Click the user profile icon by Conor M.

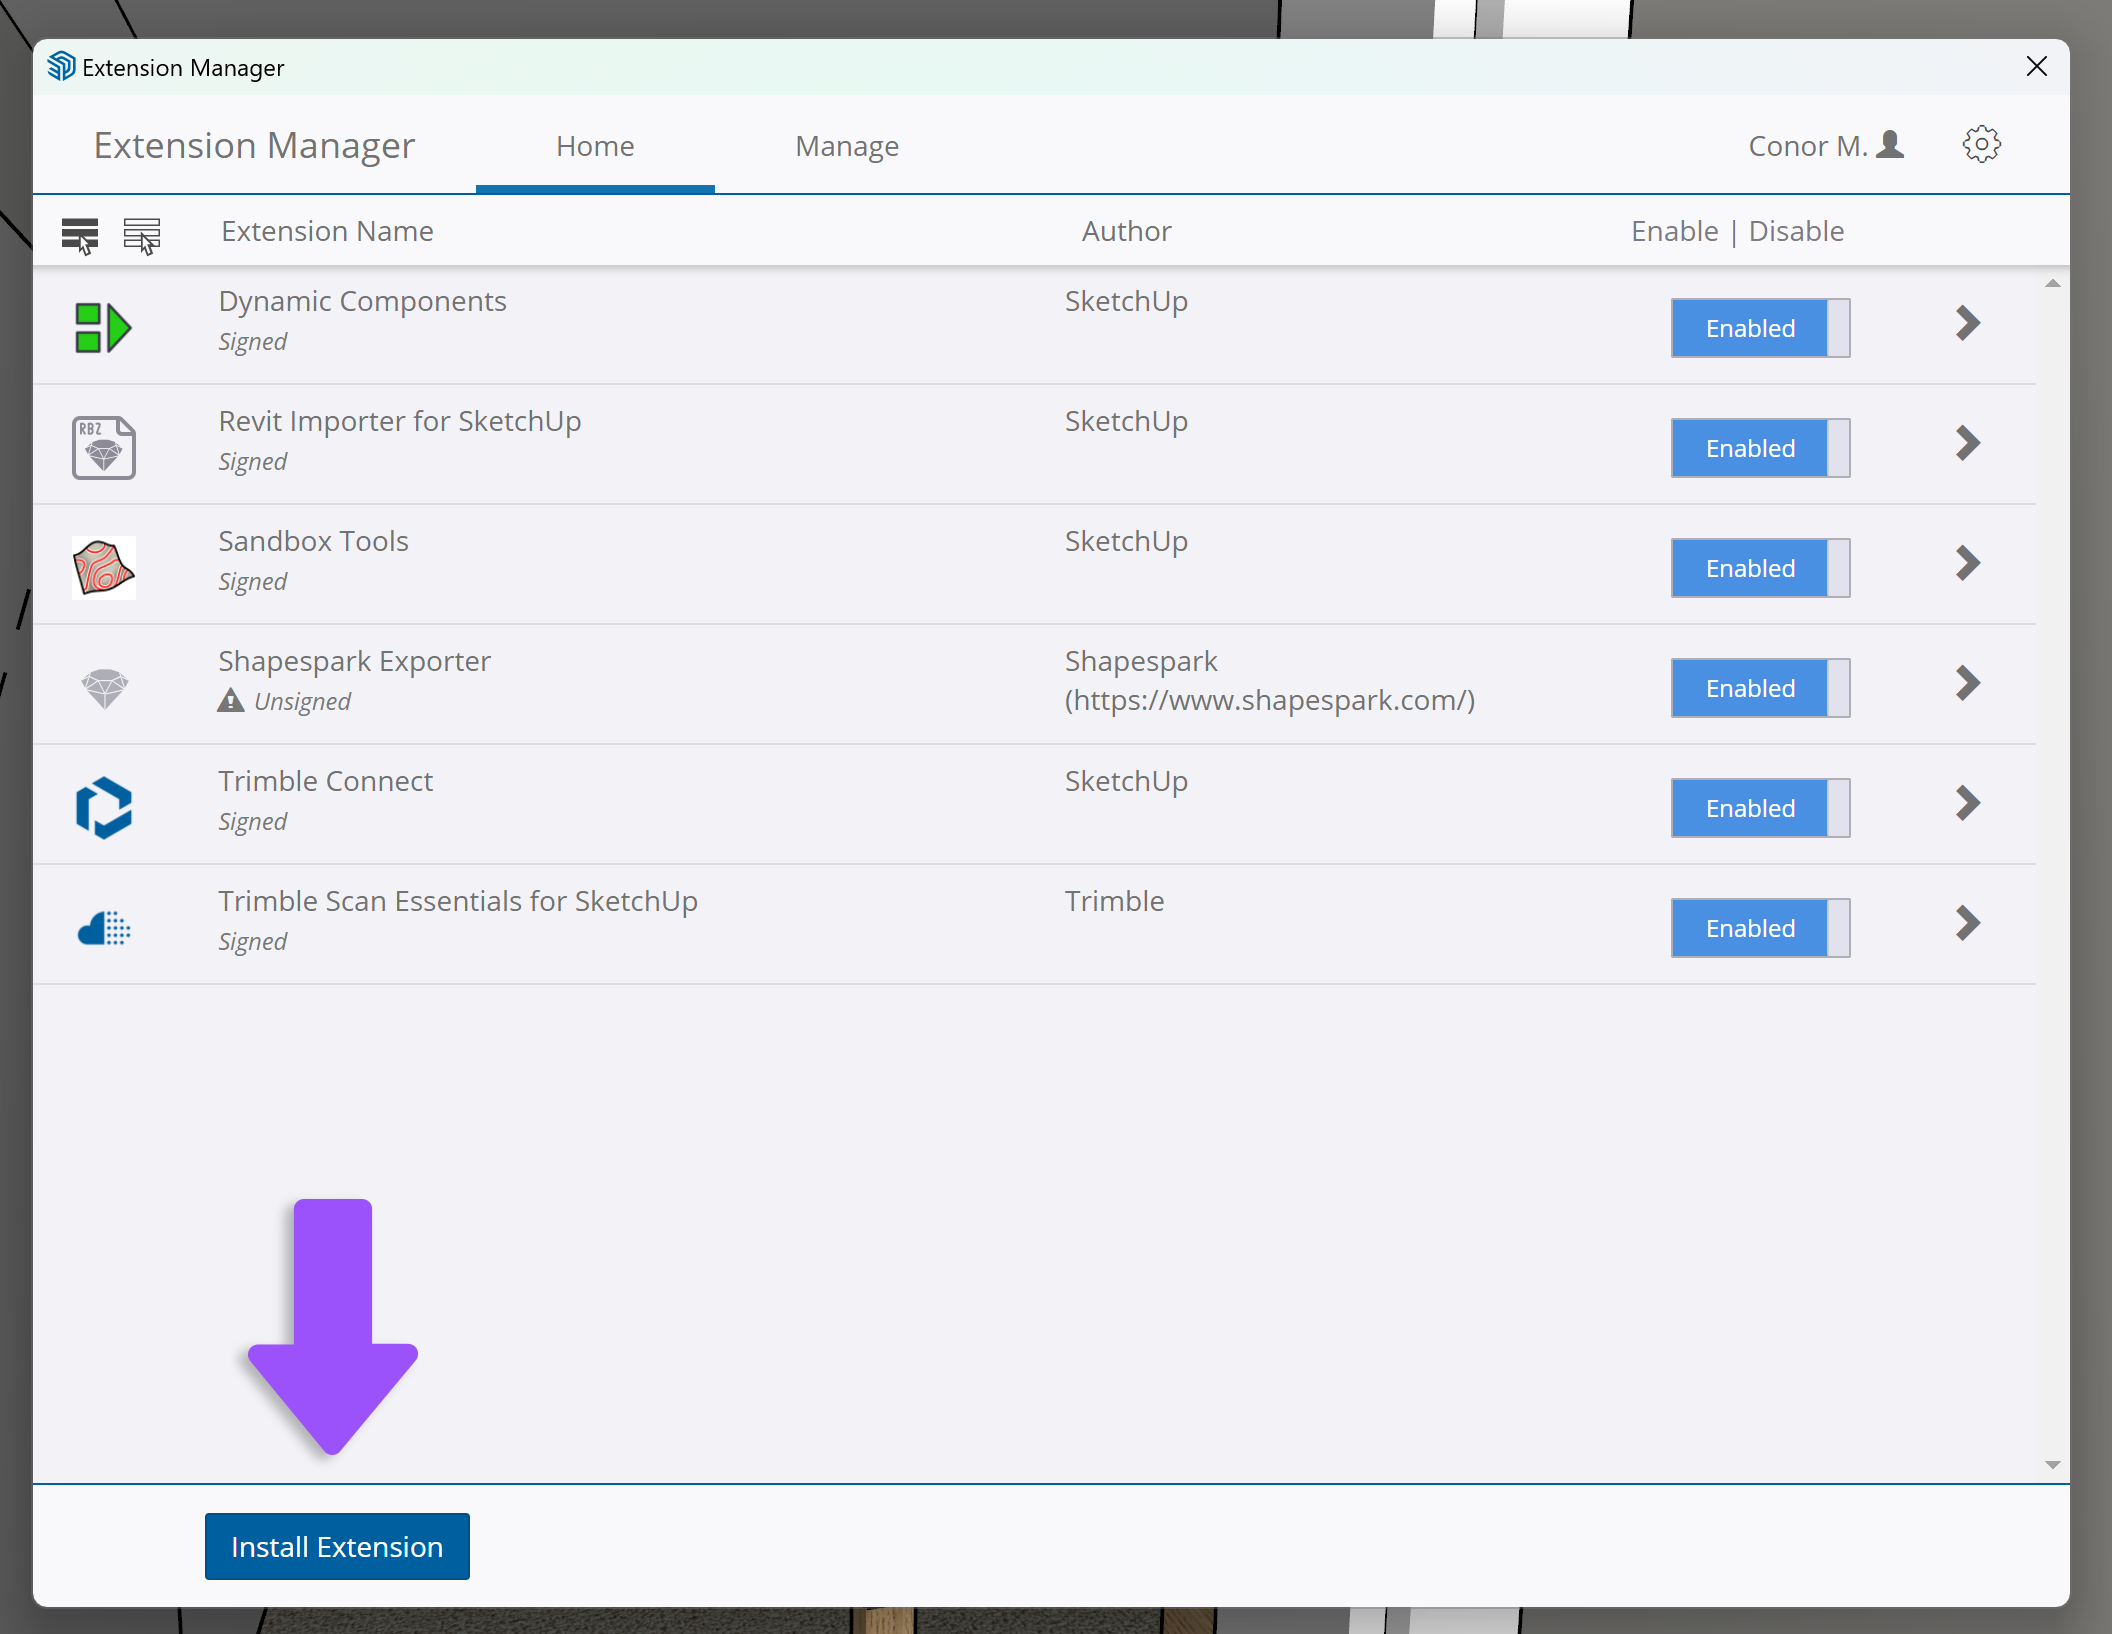pos(1890,145)
